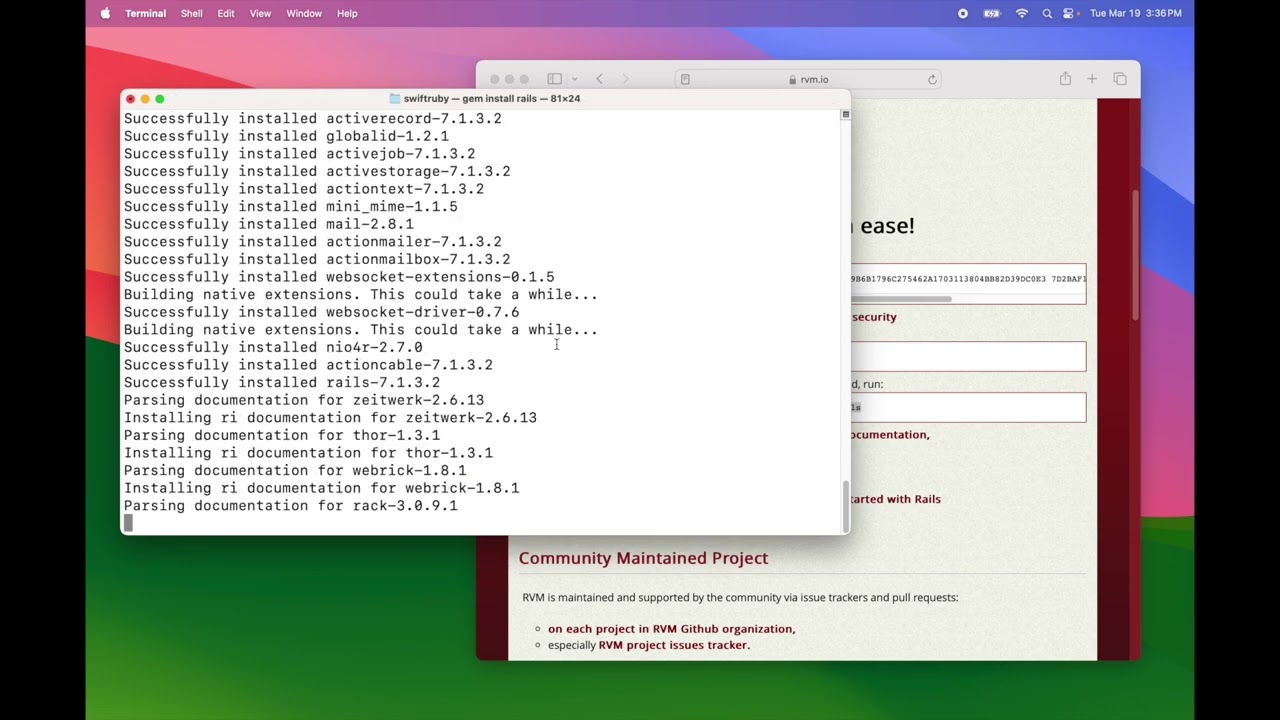The height and width of the screenshot is (720, 1280).
Task: Click 'Successfully installed mail-2.8.1' line
Action: point(269,224)
